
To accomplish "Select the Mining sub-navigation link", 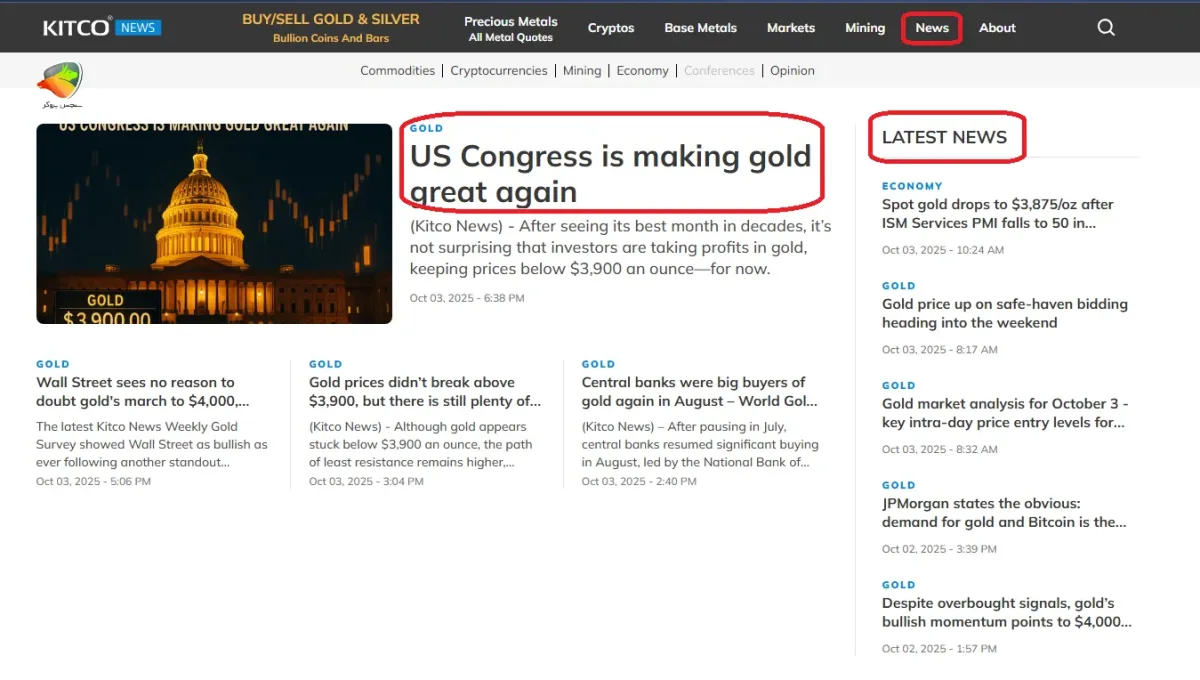I will point(582,71).
